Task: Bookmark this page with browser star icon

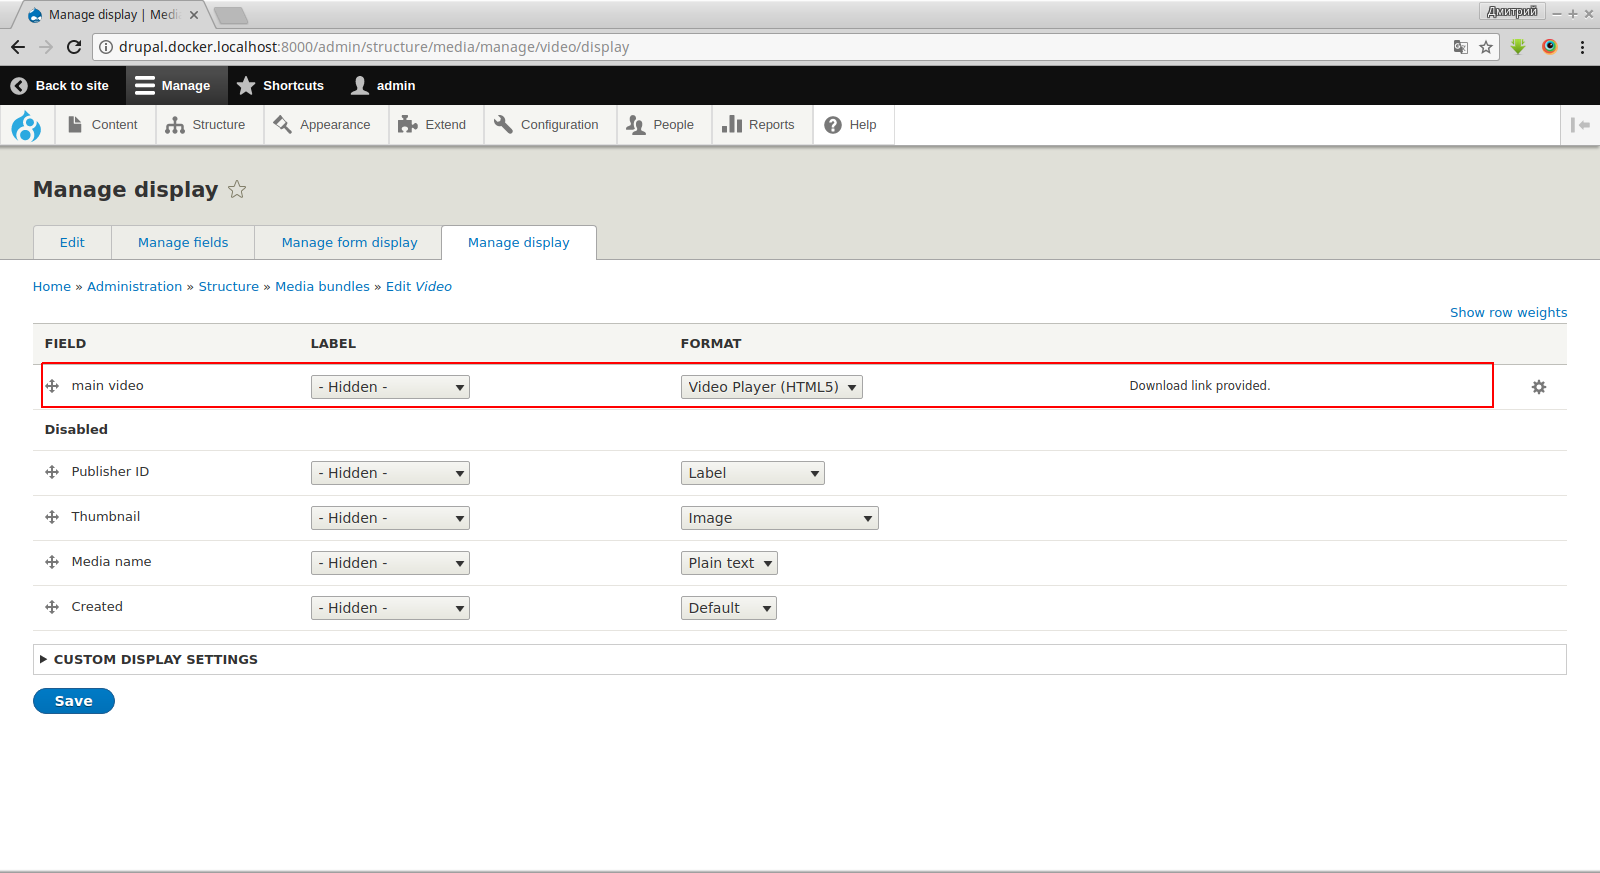Action: click(1486, 47)
